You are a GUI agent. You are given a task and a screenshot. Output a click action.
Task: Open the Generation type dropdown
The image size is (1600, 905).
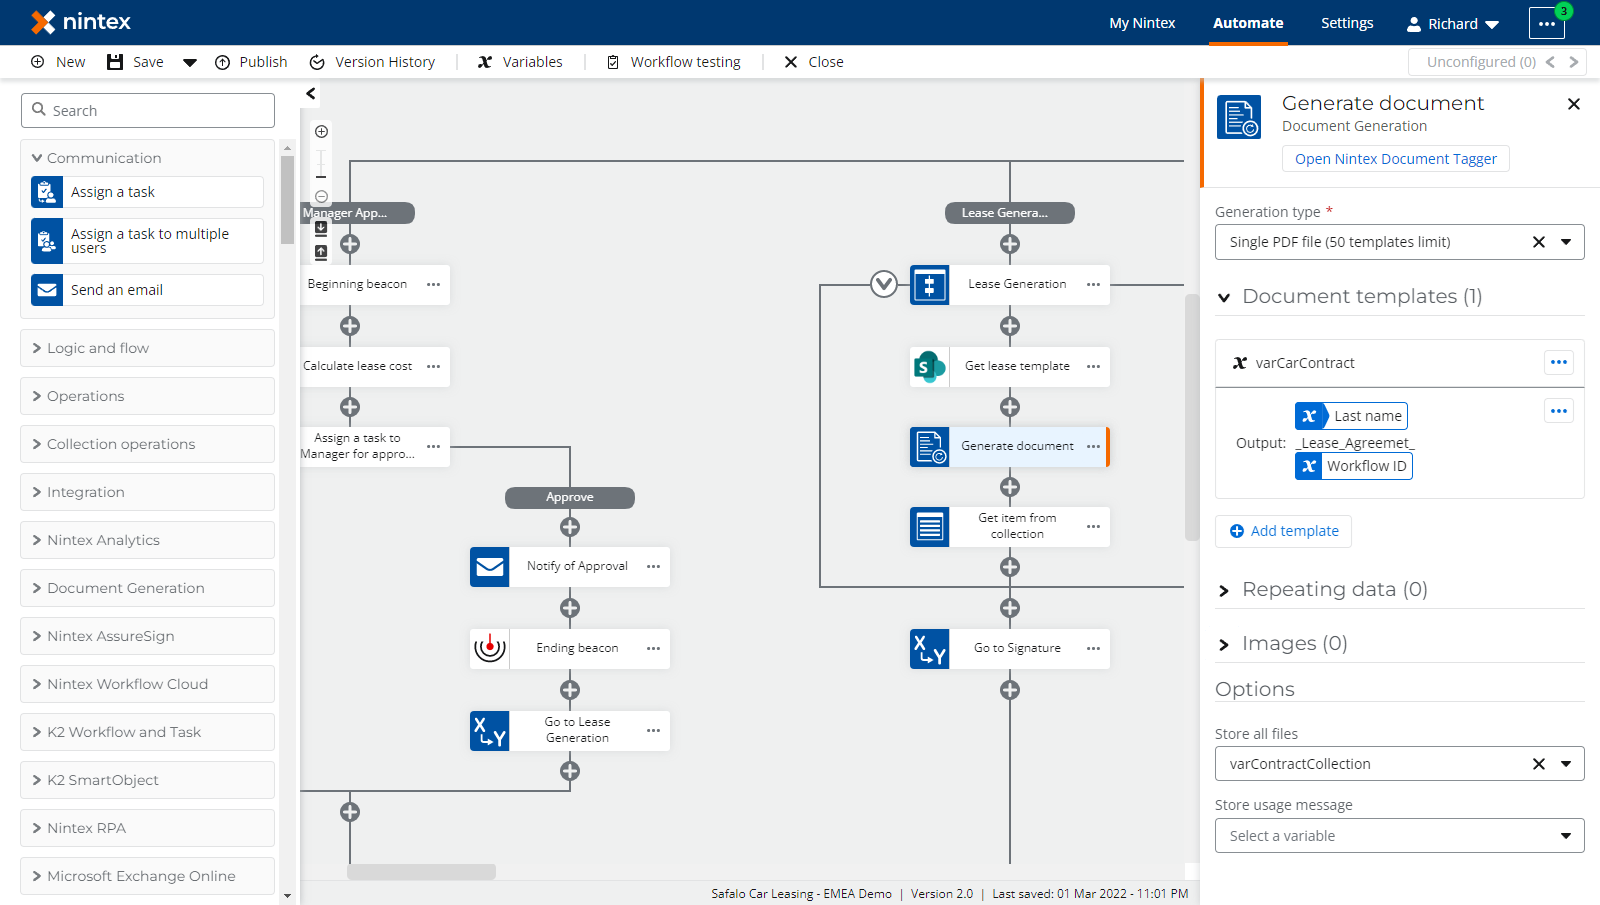point(1564,241)
